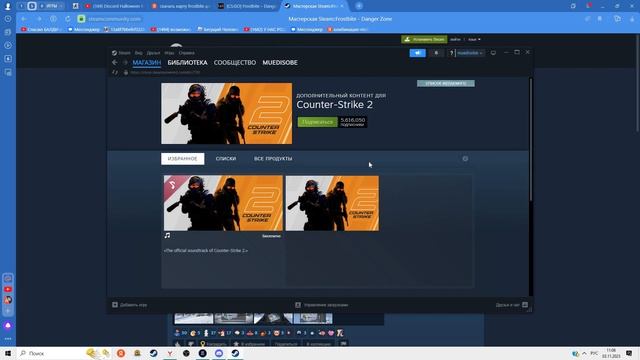Open Управление загрузками downloads manager
The width and height of the screenshot is (640, 360).
coord(322,305)
